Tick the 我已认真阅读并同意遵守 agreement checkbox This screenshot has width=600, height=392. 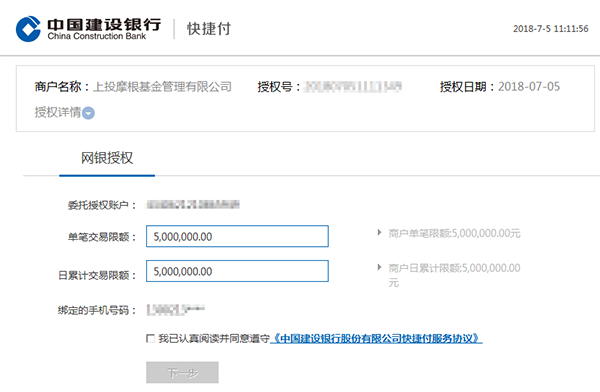(150, 338)
